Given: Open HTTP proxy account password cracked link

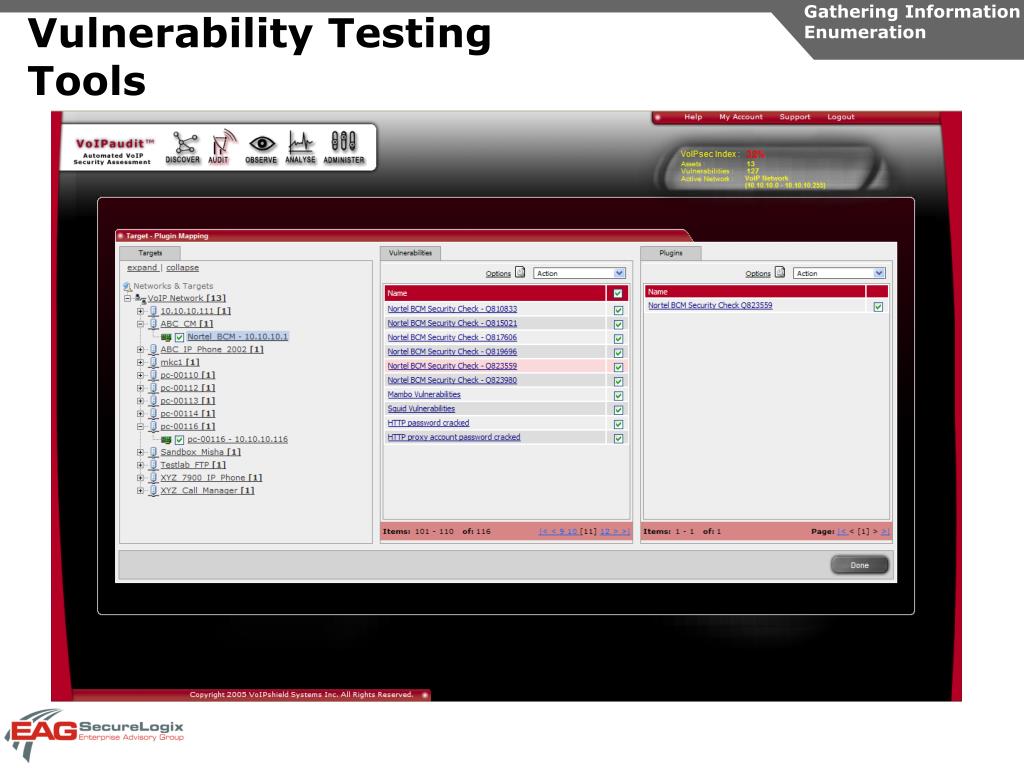Looking at the screenshot, I should pyautogui.click(x=454, y=438).
